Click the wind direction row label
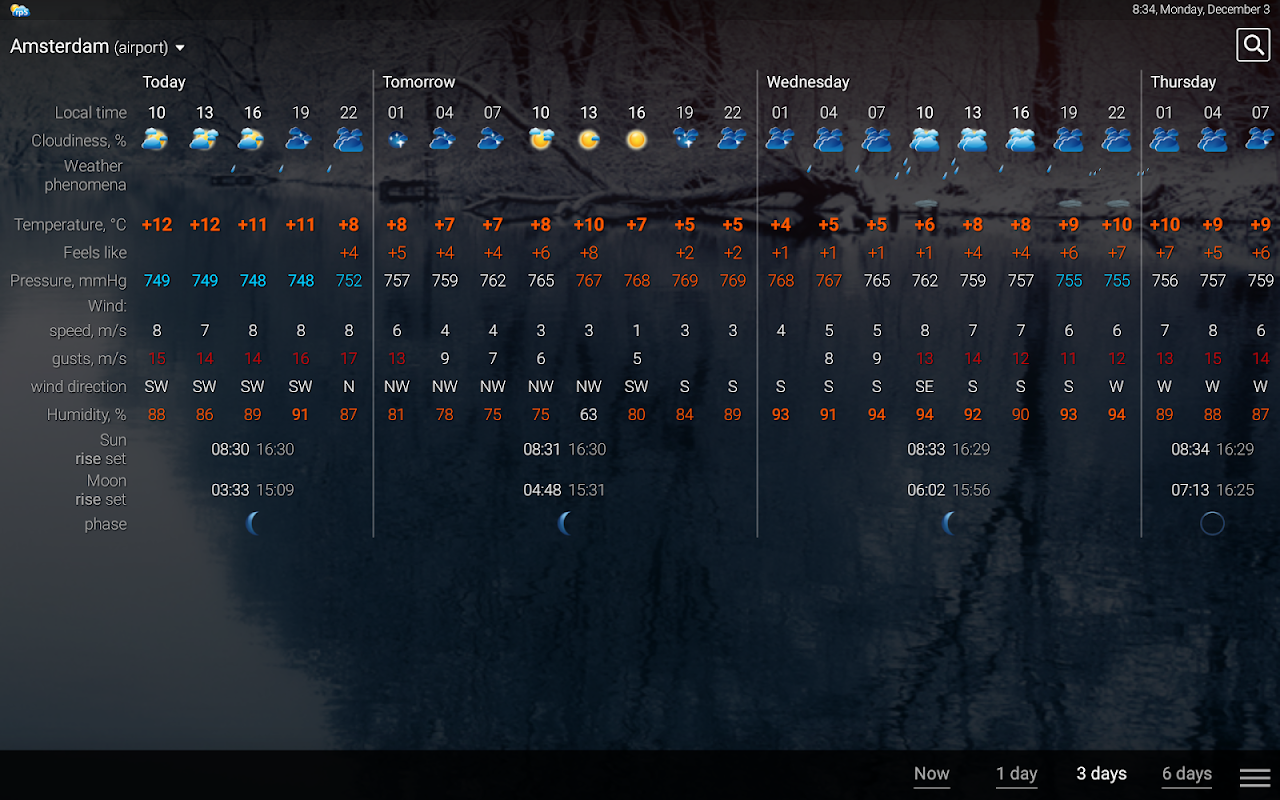 click(x=78, y=386)
